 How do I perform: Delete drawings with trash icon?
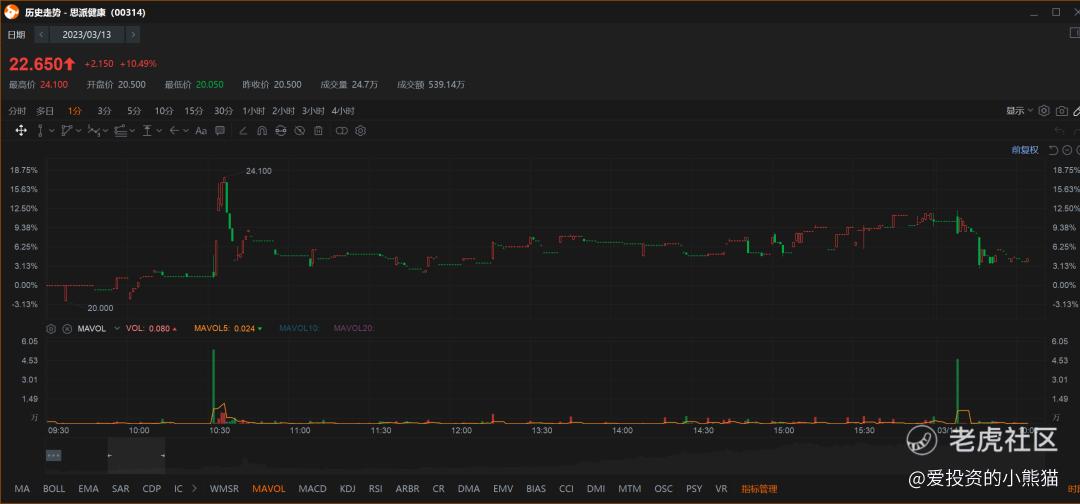coord(318,131)
